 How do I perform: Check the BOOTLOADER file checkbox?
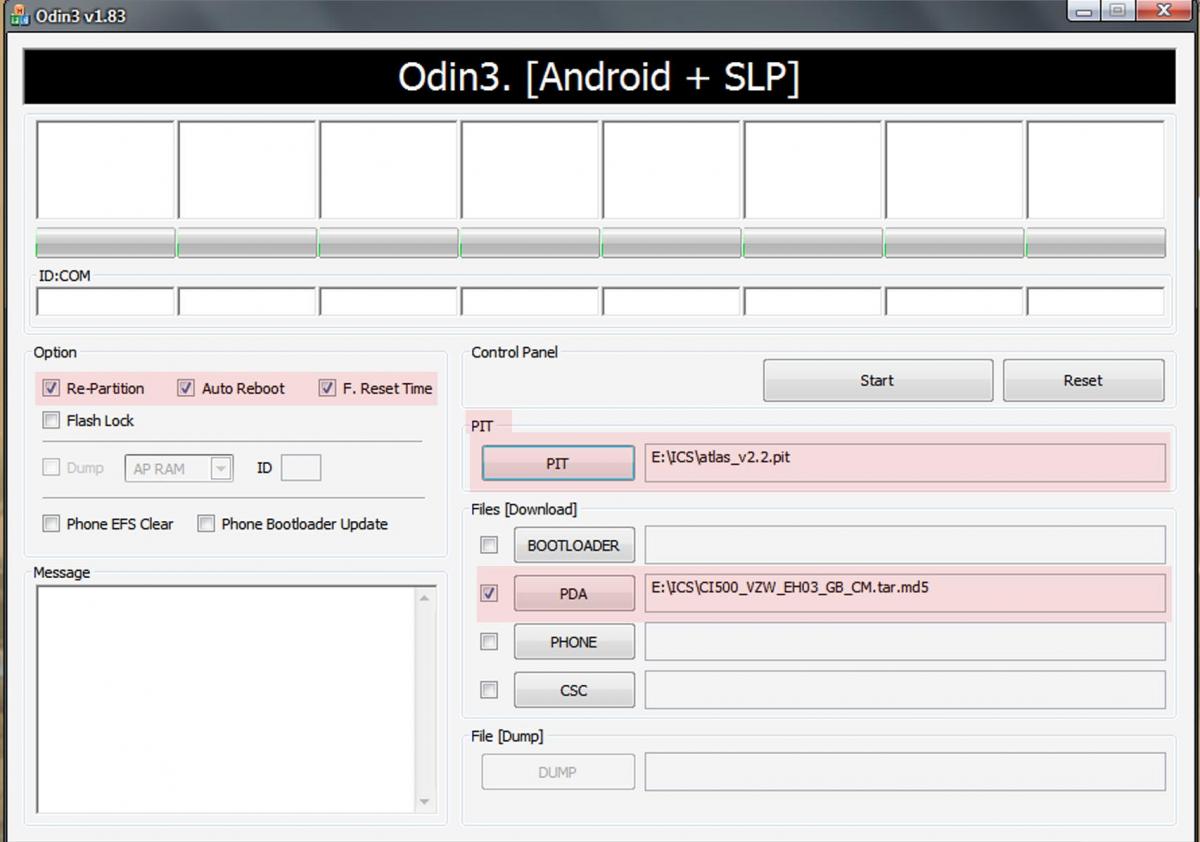click(x=489, y=545)
